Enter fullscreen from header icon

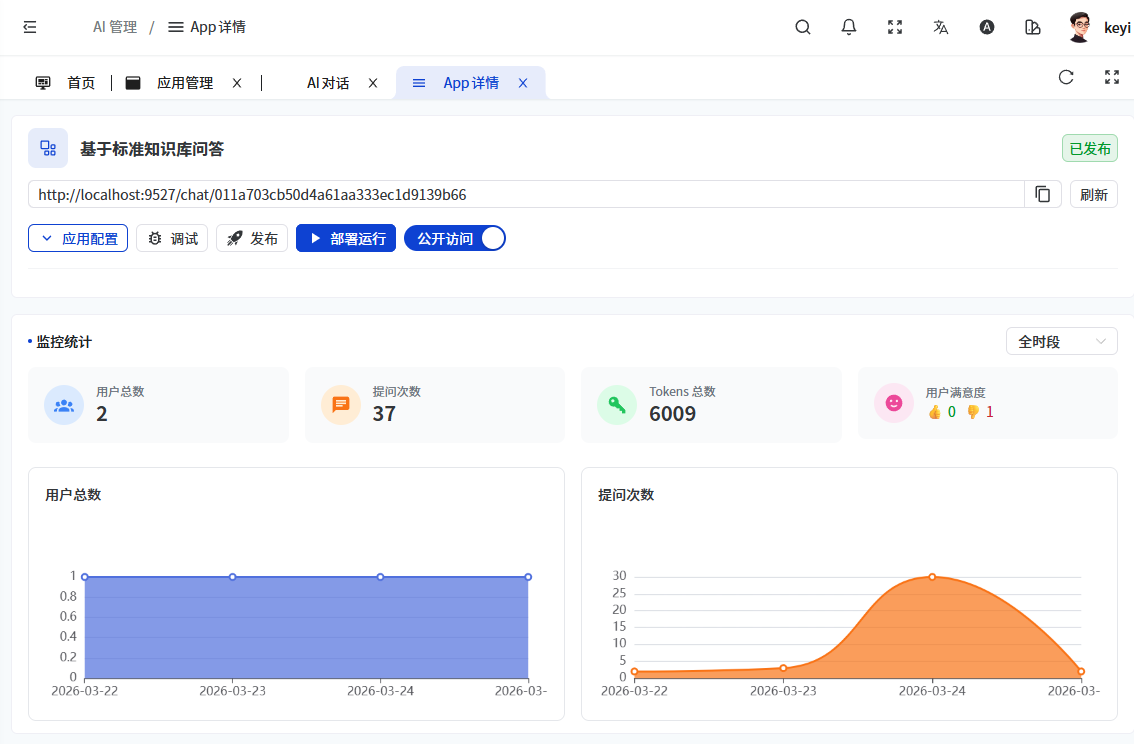pos(895,27)
